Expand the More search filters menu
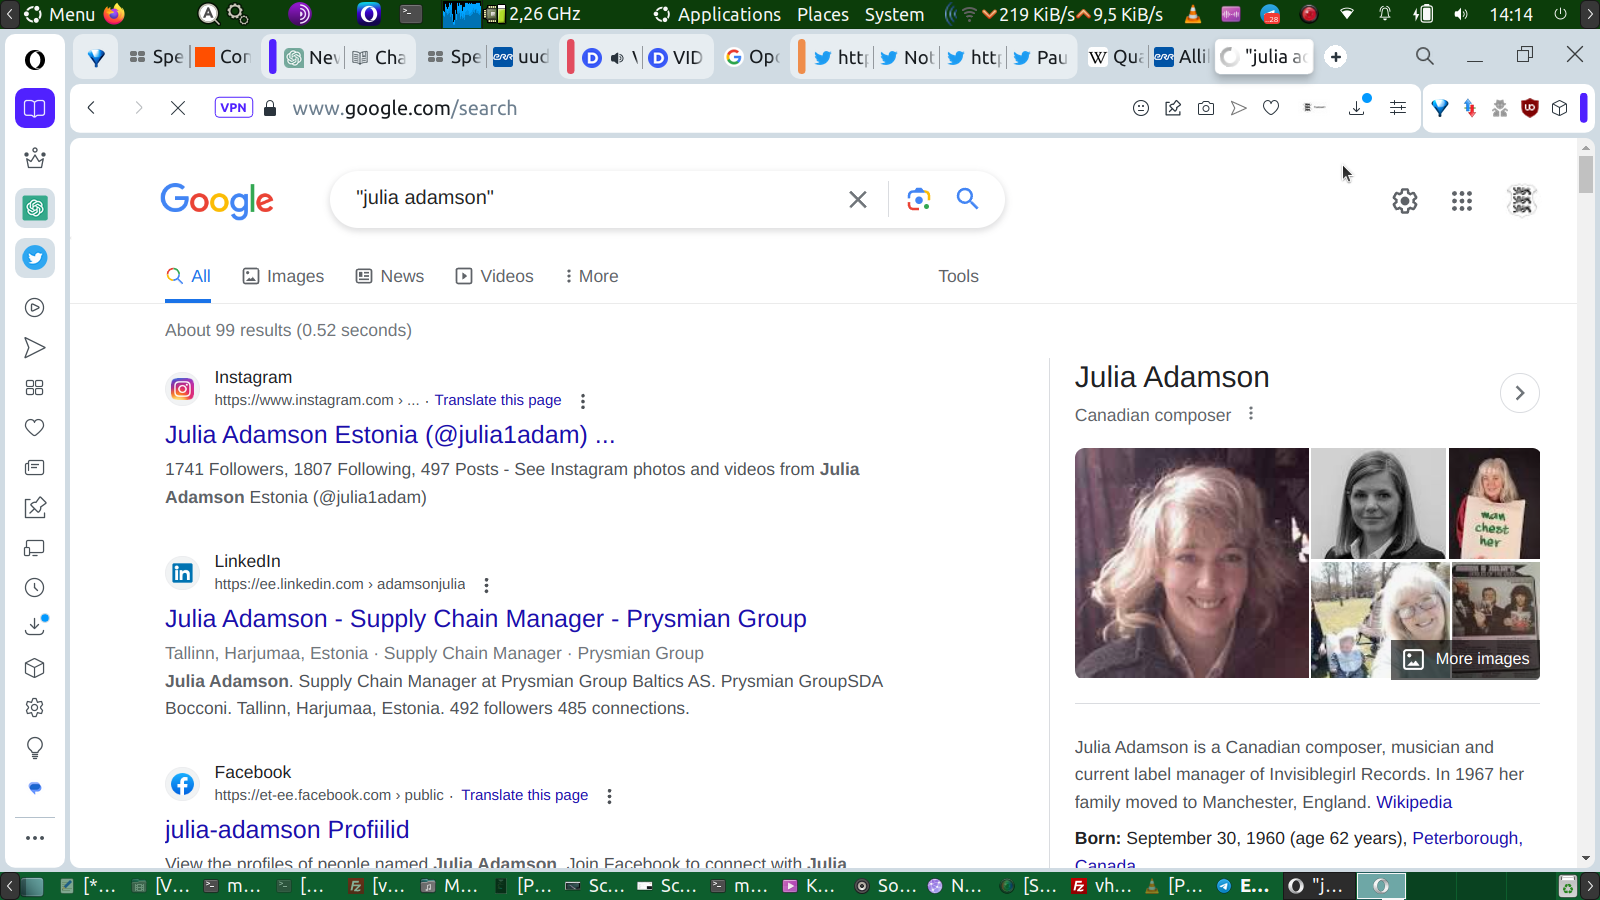 (x=591, y=276)
